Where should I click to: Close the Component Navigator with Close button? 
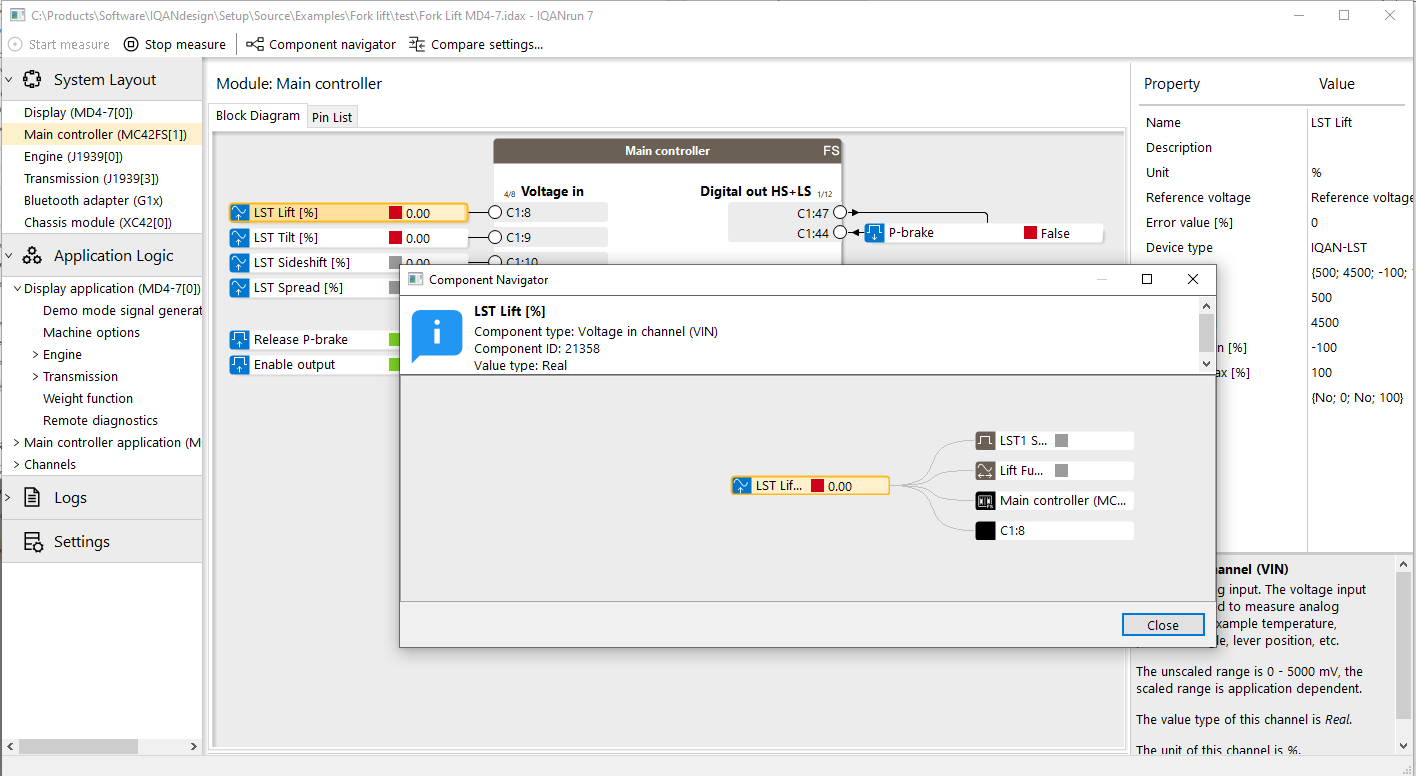(1163, 625)
